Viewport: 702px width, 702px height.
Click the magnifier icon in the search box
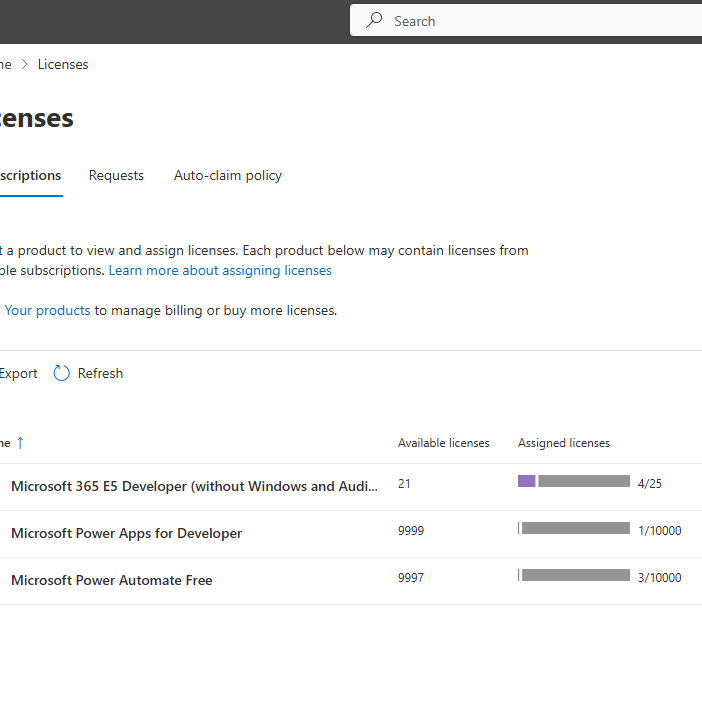click(x=375, y=20)
